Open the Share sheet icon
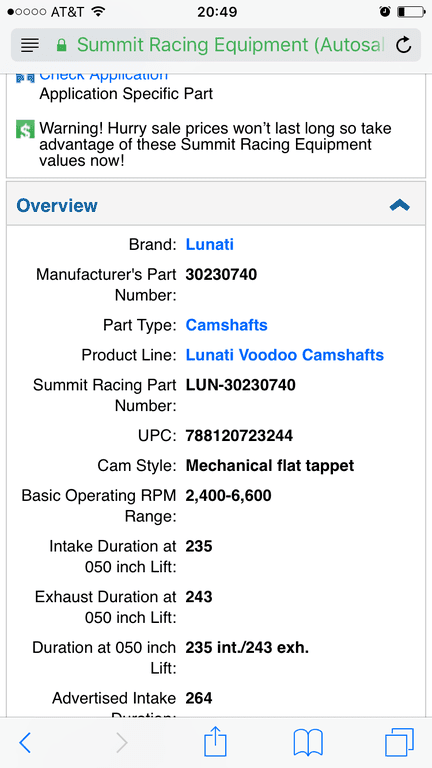 point(216,741)
